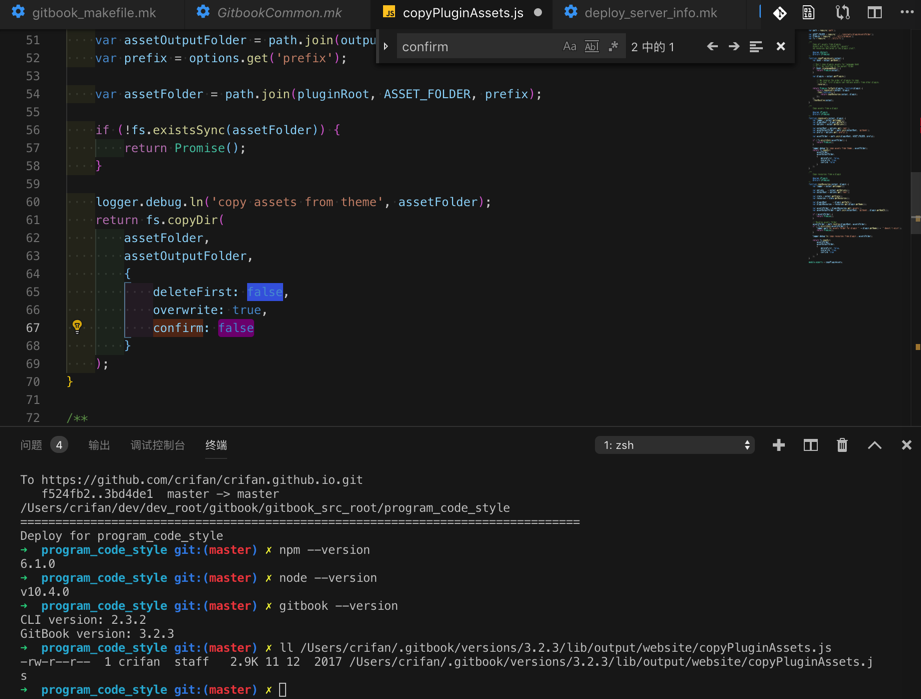921x699 pixels.
Task: Open the 问题 (Problems) panel tab
Action: (32, 445)
